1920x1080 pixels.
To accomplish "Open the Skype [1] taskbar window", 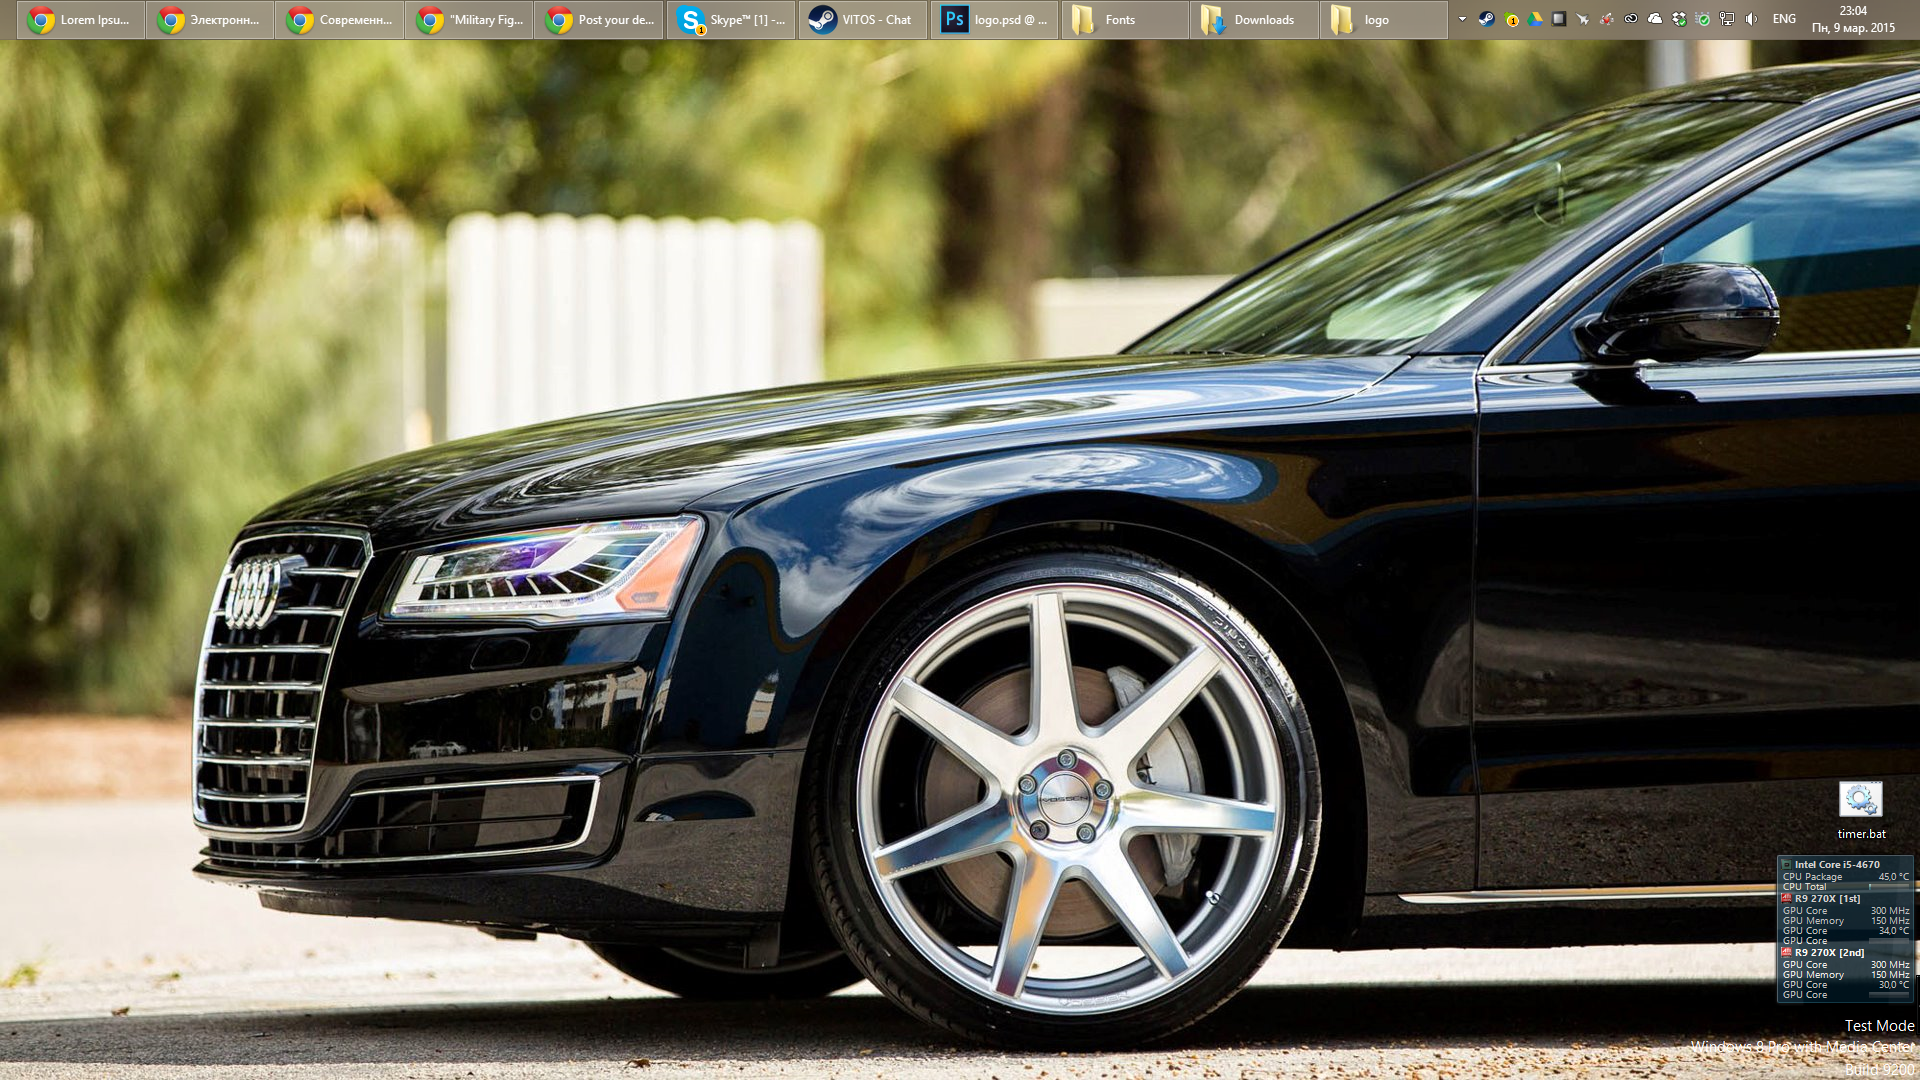I will point(731,20).
